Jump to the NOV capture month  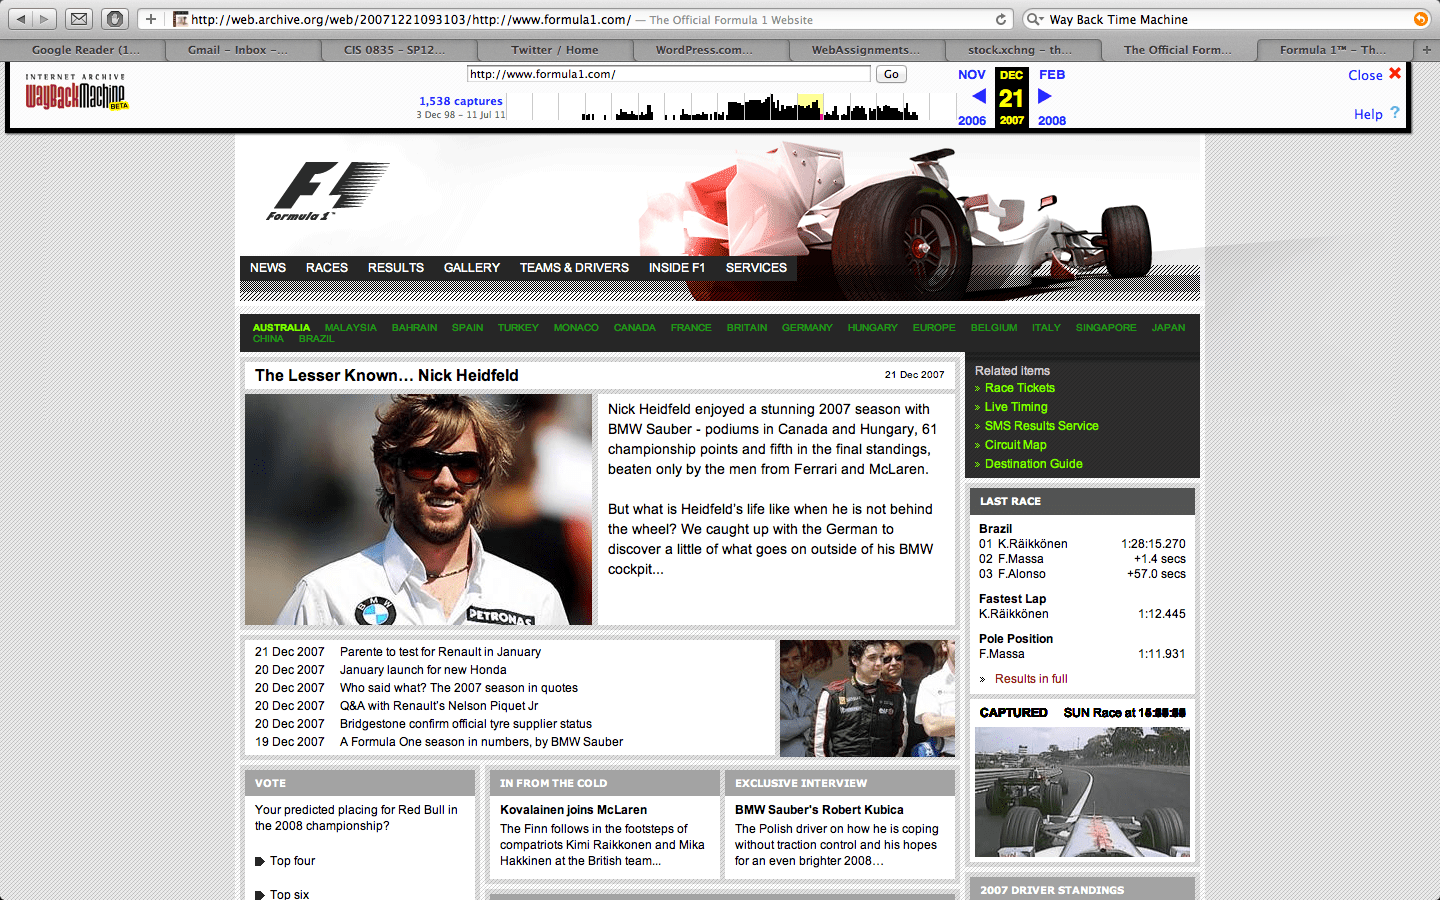coord(972,75)
